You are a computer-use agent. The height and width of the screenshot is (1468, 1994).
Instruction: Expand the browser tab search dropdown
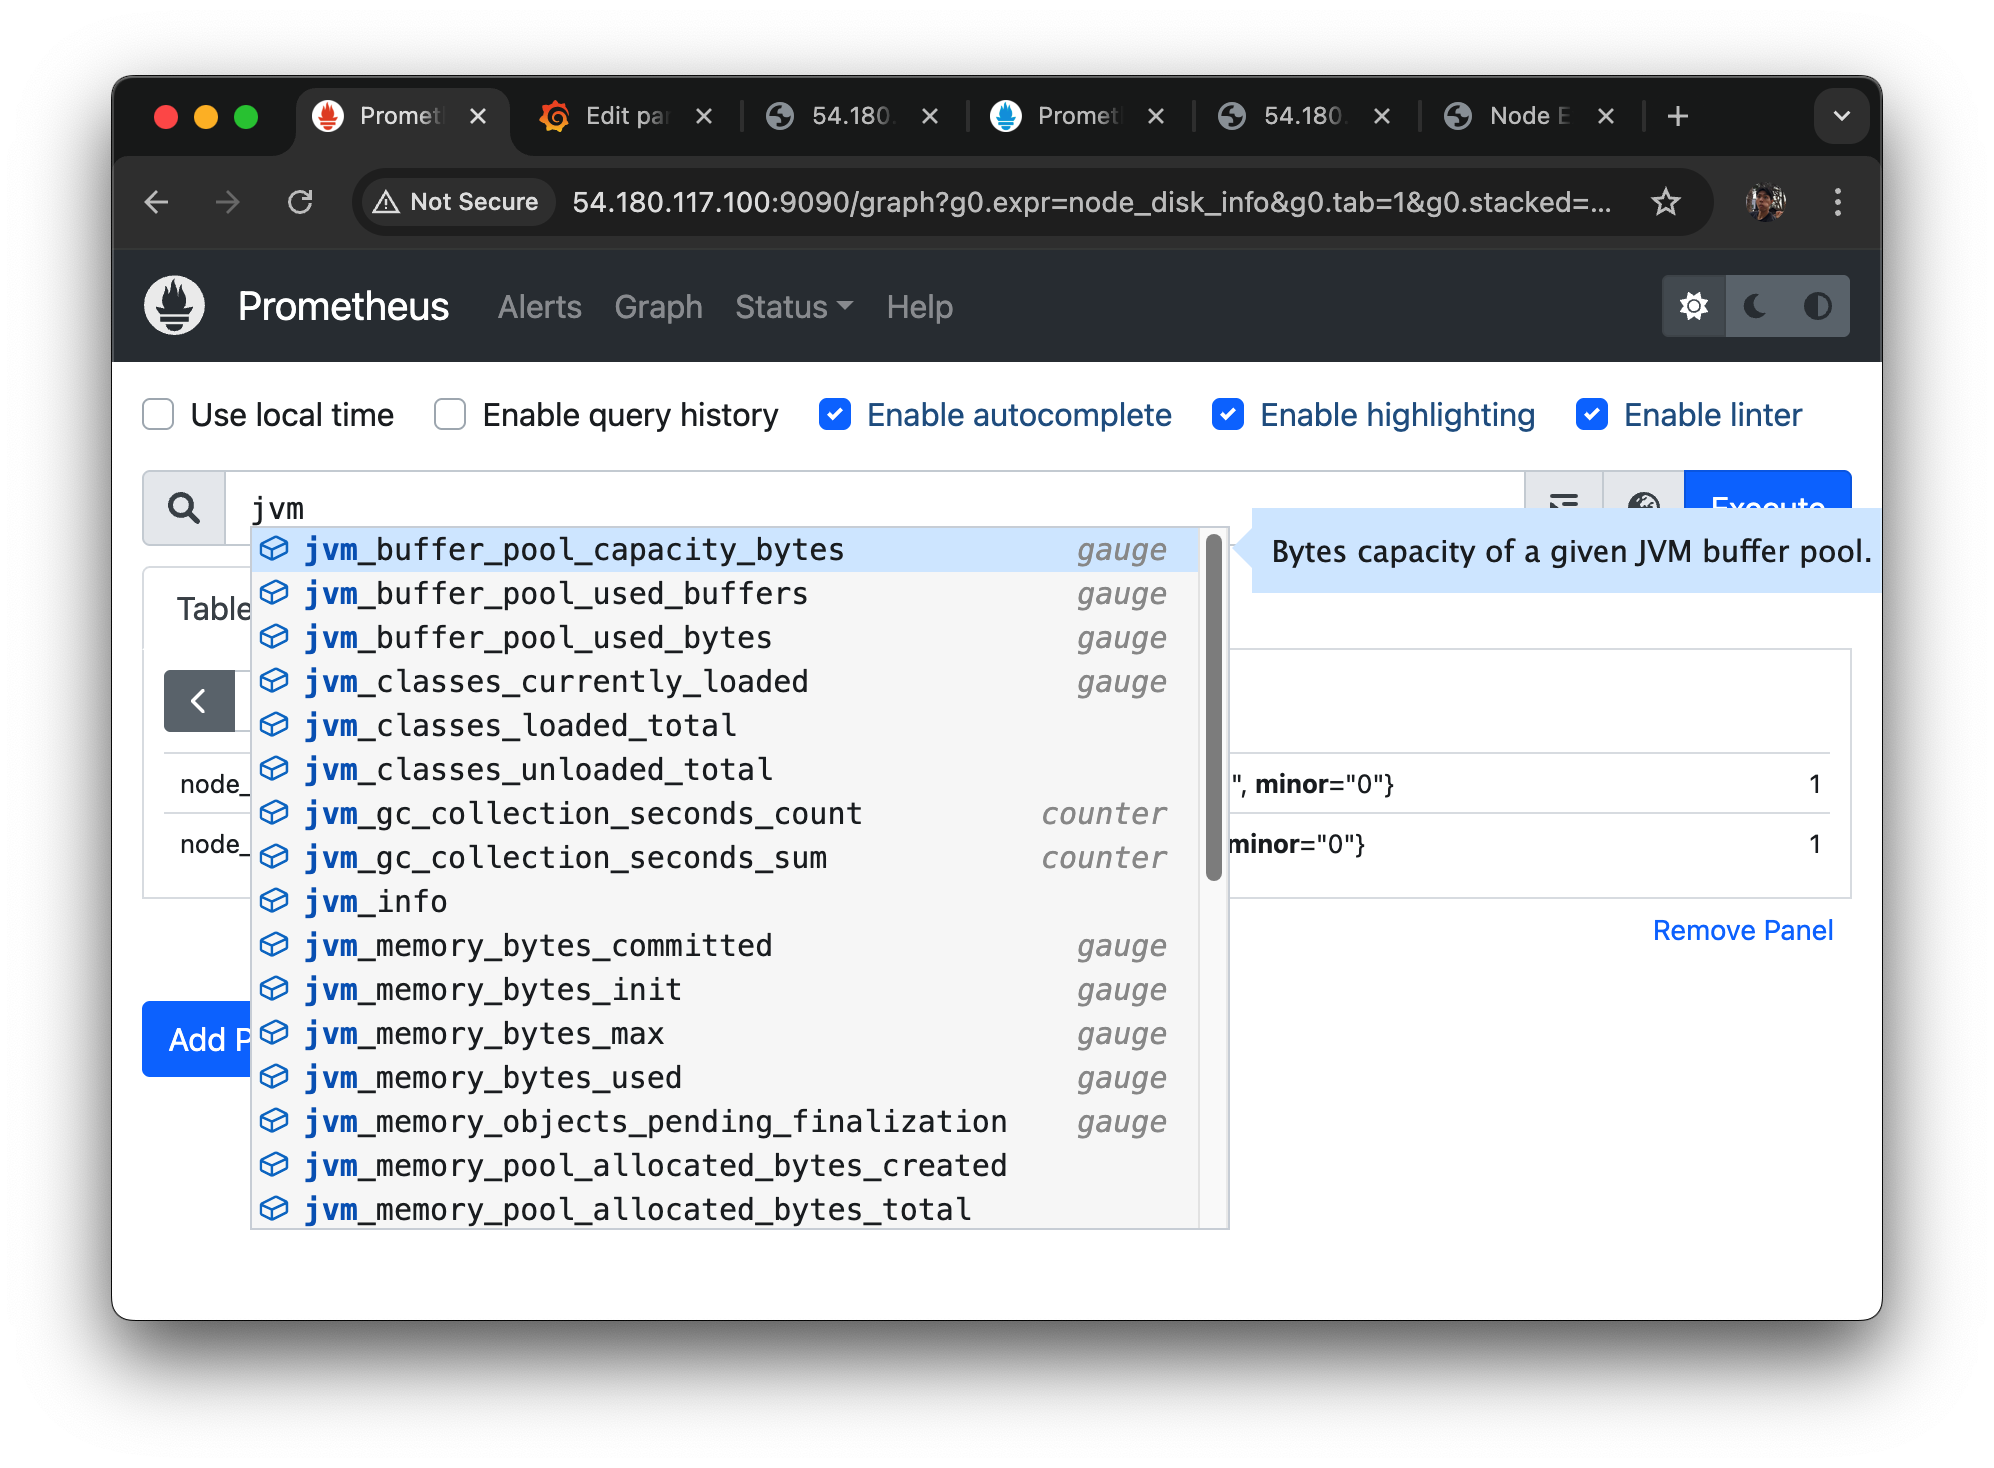coord(1841,116)
